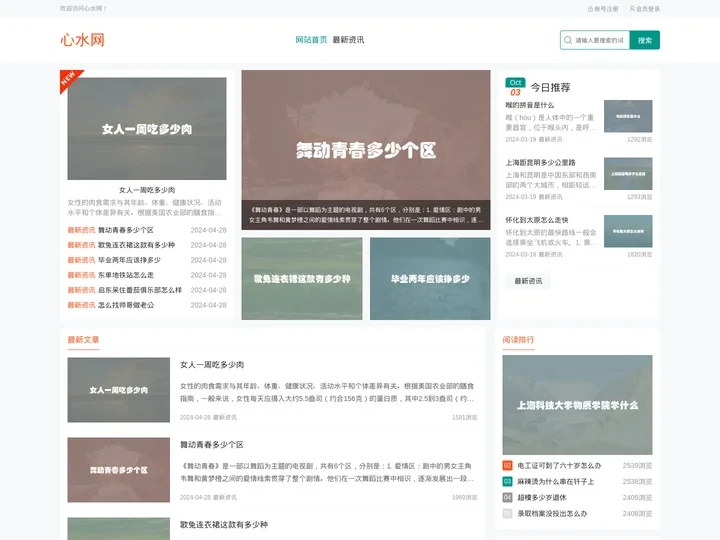
Task: Open latest articles thumbnail 女人一周吃多少肉
Action: click(x=118, y=390)
